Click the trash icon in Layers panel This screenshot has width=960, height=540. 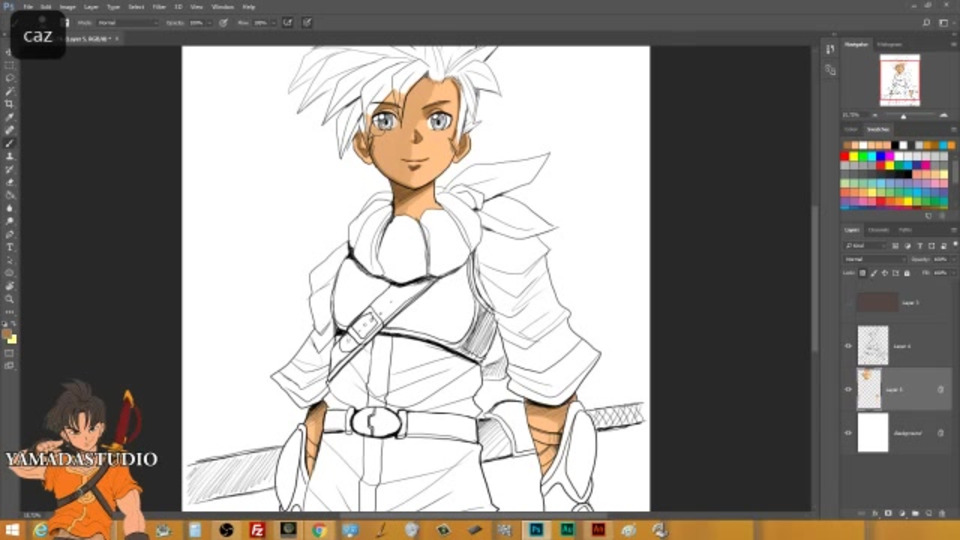(x=942, y=513)
